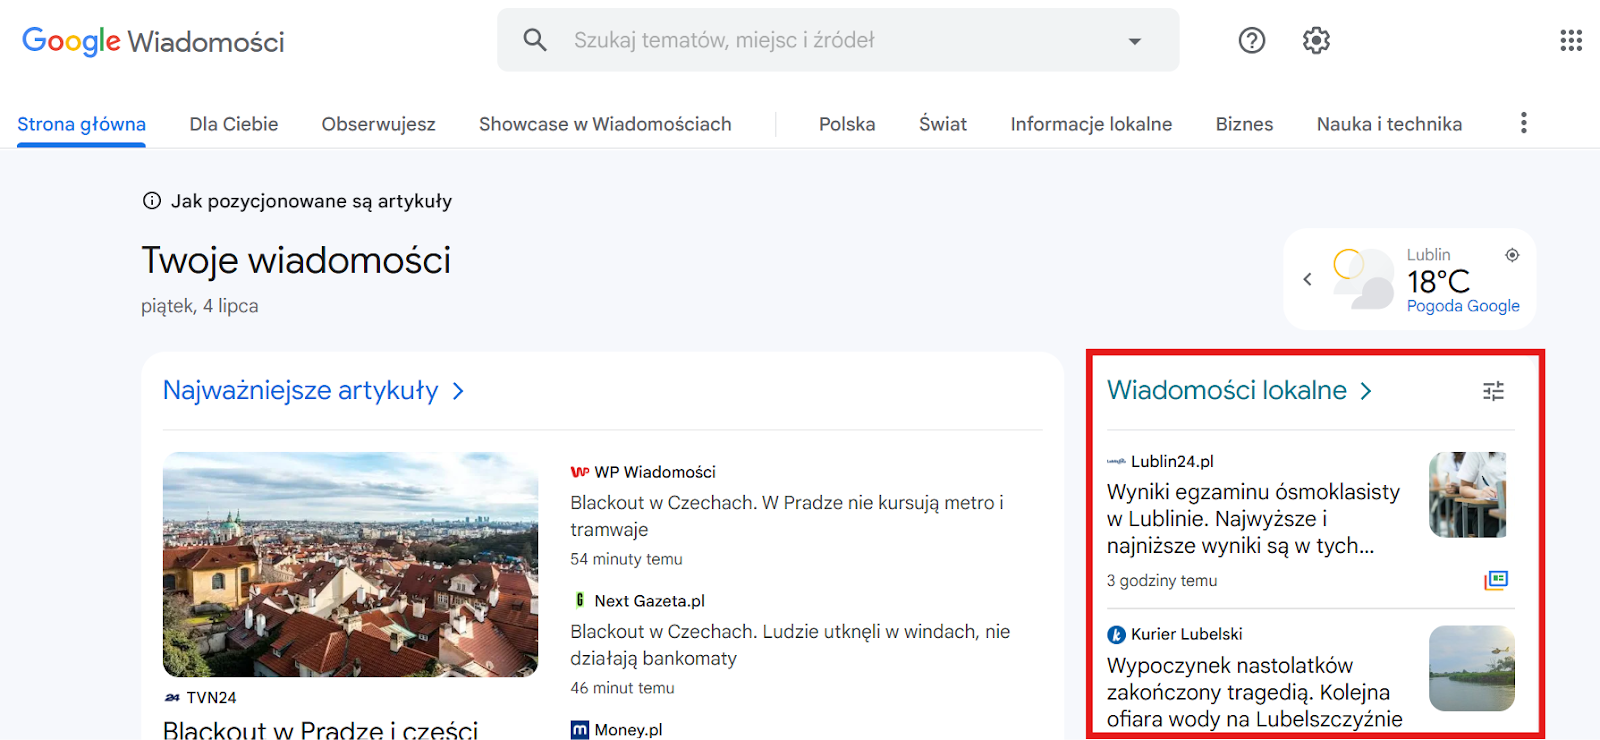Click the Google Wiadomości logo
Screen dimensions: 1600x740
point(153,41)
